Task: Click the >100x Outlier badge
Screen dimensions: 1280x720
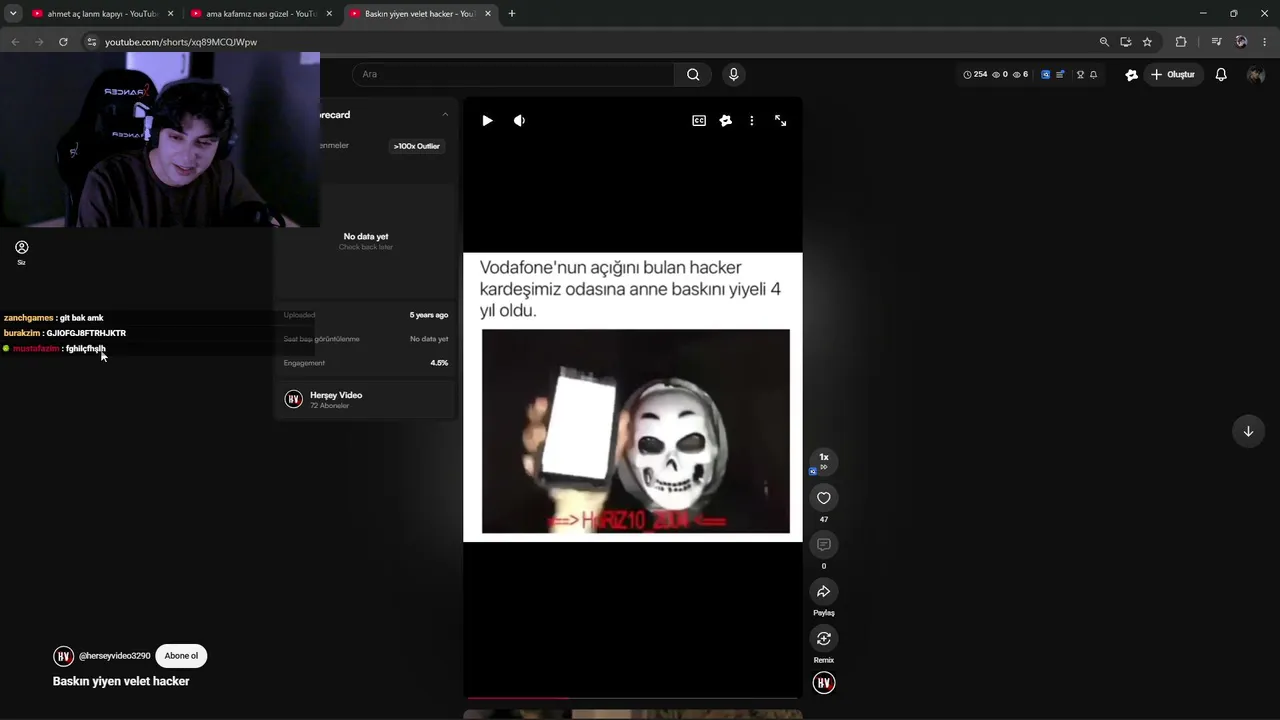Action: (416, 146)
